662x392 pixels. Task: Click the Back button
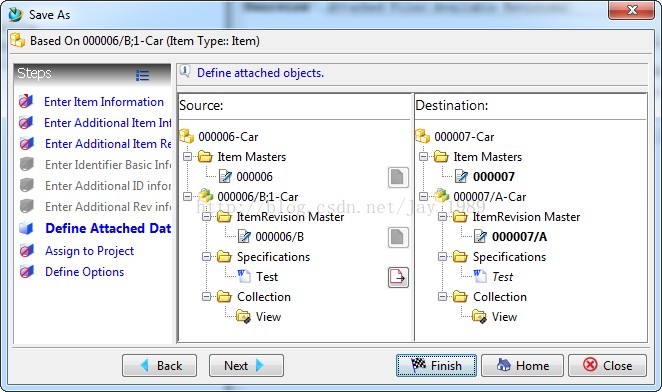160,365
